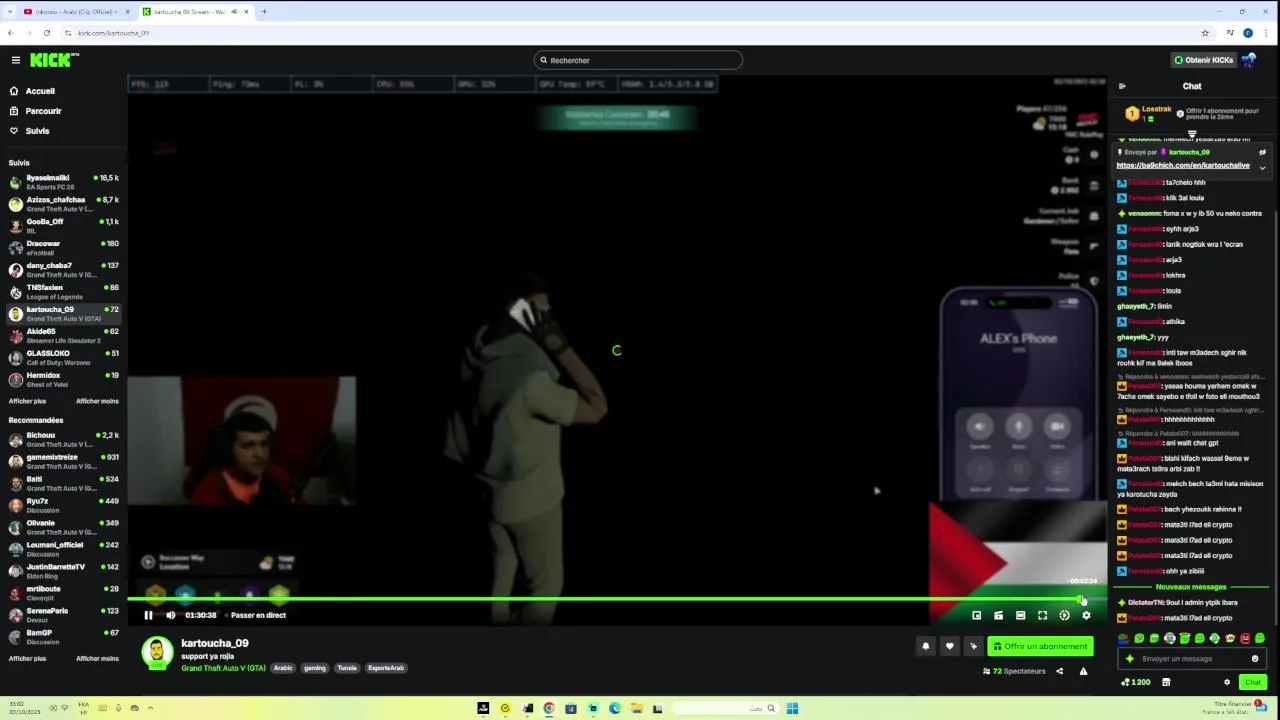This screenshot has height=720, width=1280.
Task: Open Chrome three-dot menu
Action: pyautogui.click(x=1266, y=33)
